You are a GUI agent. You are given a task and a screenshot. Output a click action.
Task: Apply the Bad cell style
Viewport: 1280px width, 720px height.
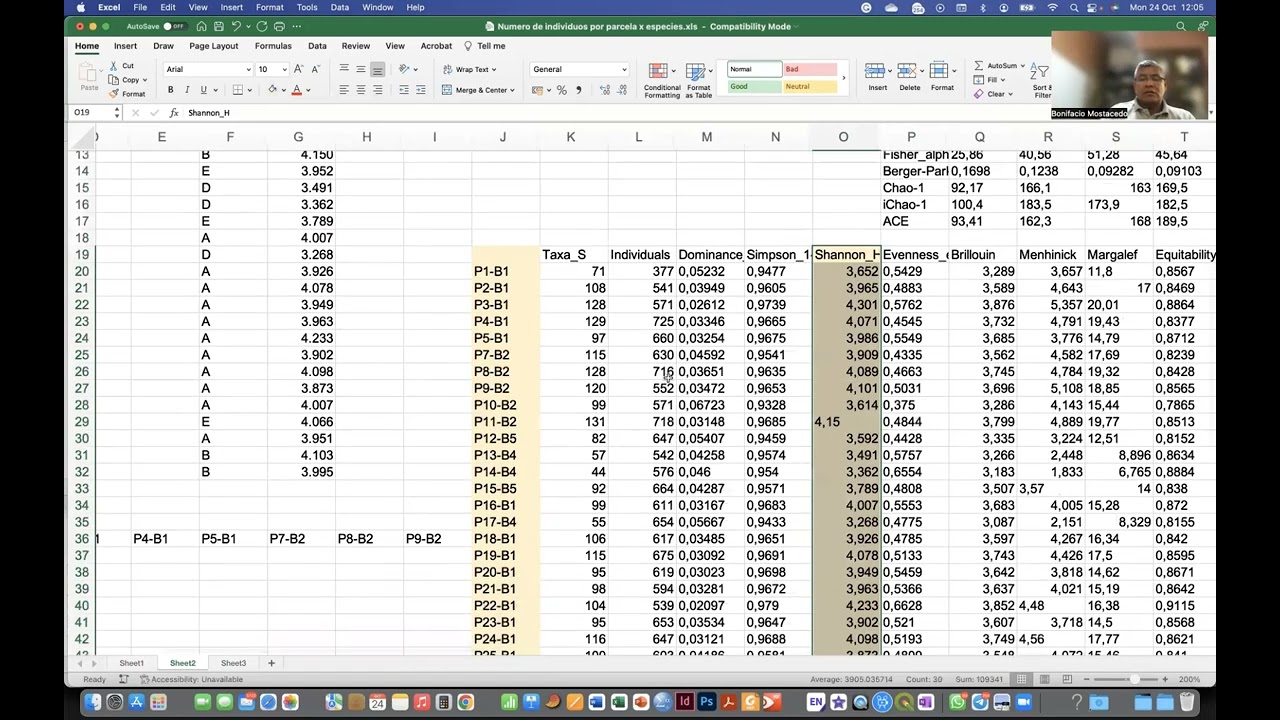(810, 69)
